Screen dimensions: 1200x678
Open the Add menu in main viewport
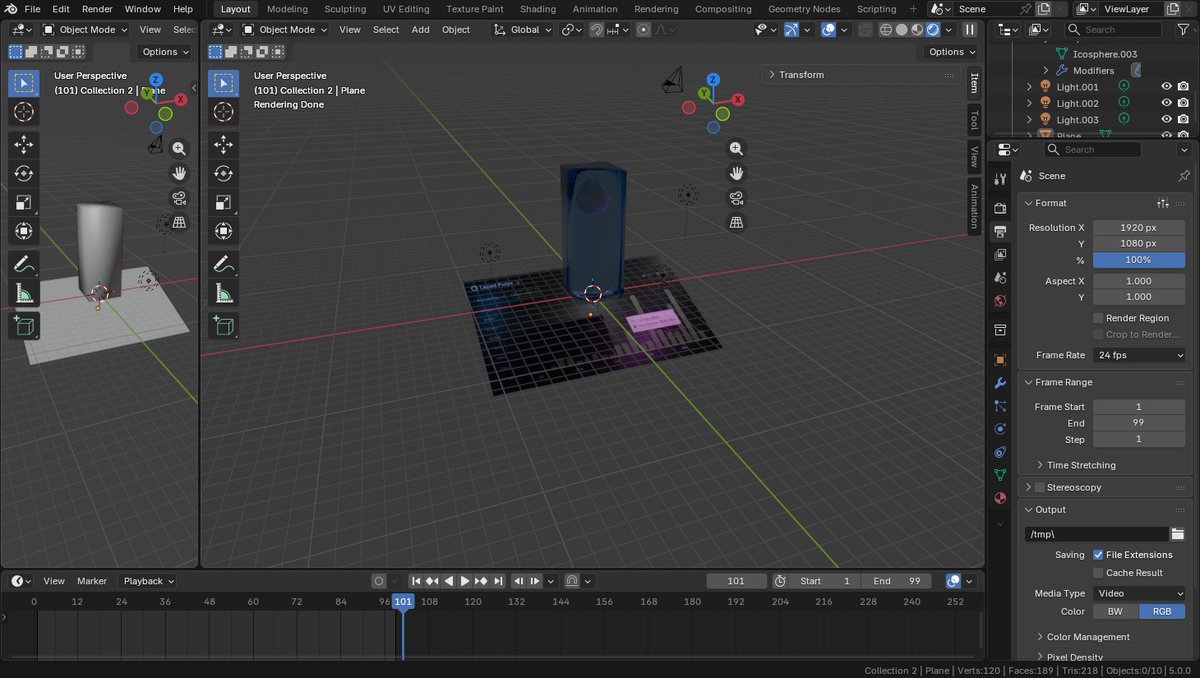[x=421, y=30]
